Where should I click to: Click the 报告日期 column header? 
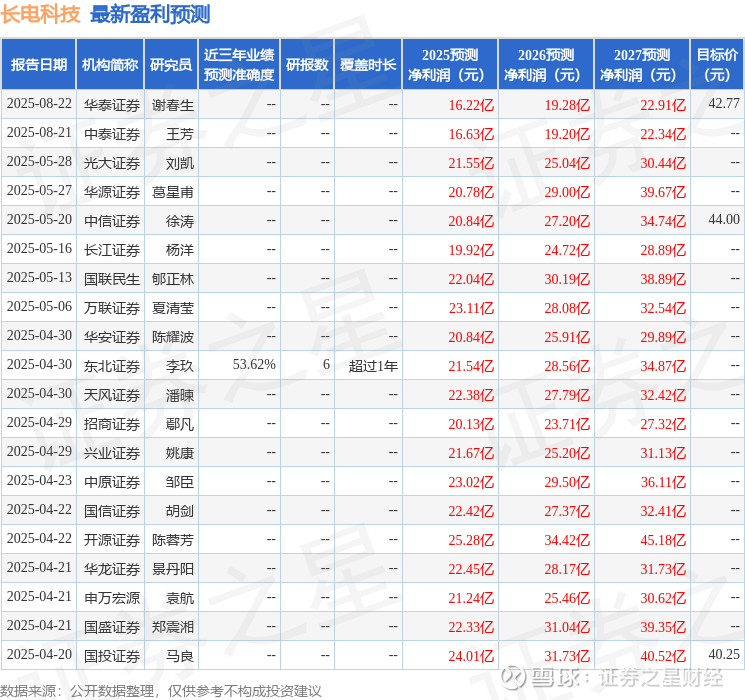38,65
